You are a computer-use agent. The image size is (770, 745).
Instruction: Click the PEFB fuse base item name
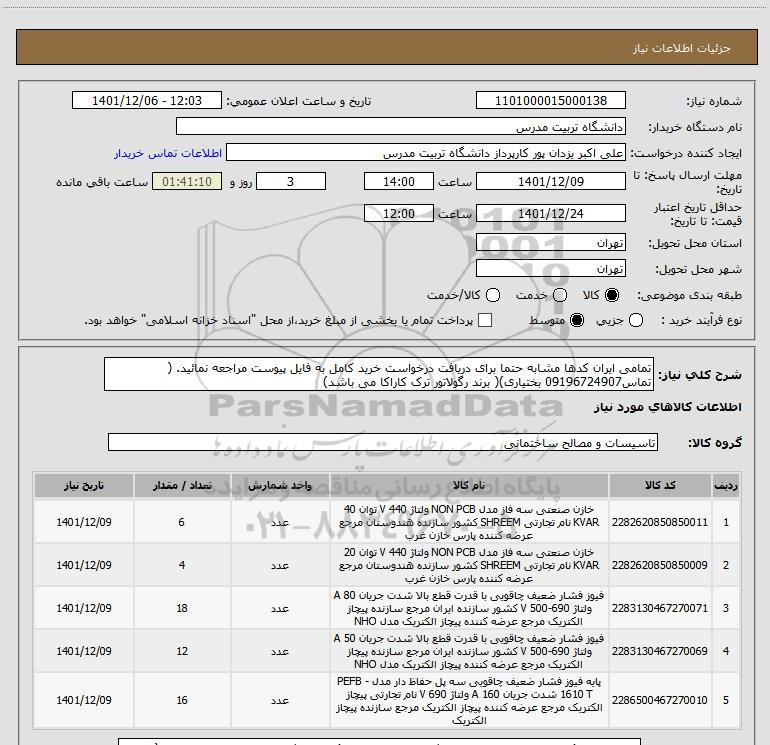(x=469, y=701)
